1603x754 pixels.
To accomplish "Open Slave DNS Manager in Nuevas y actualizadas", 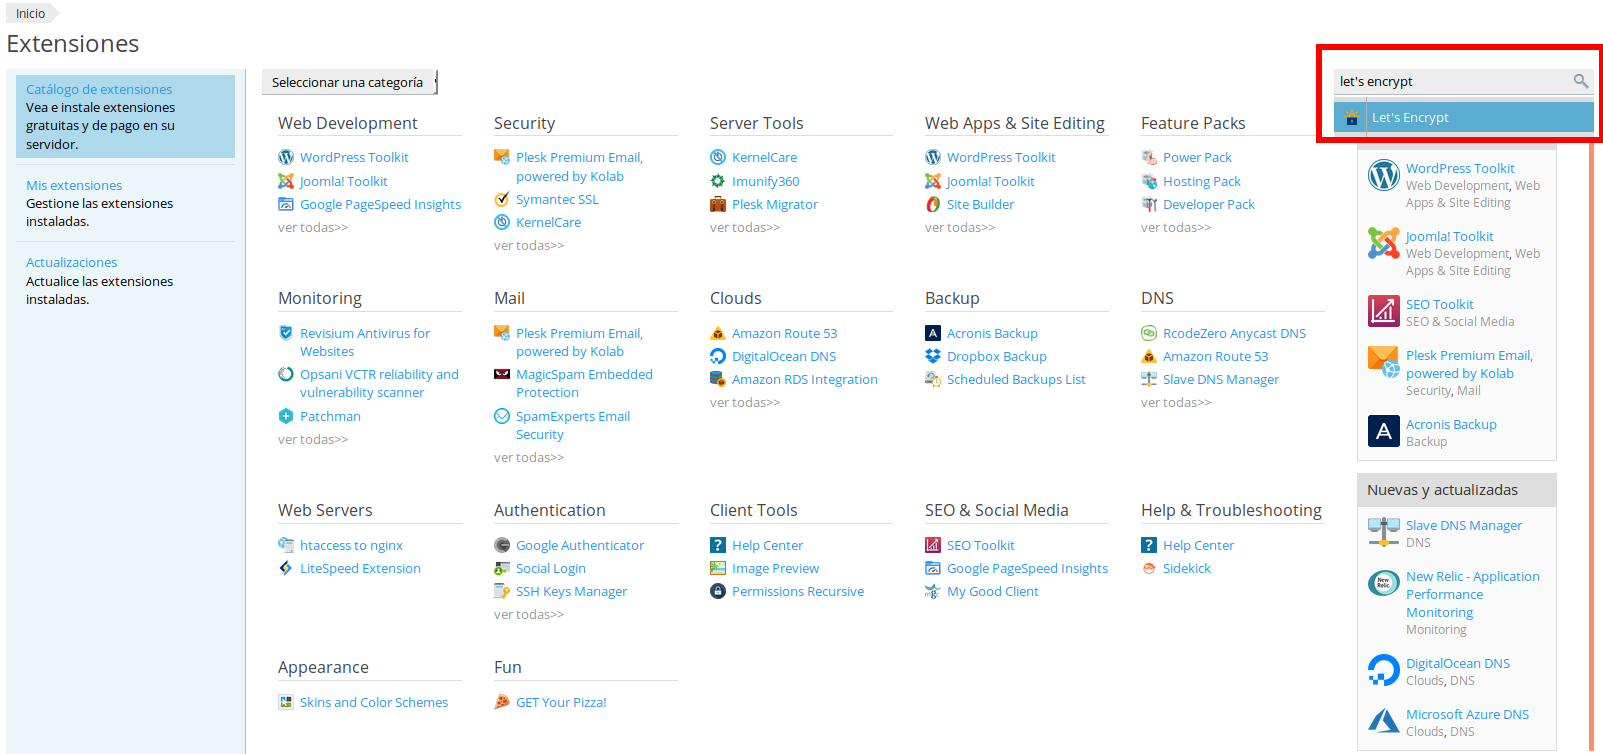I will [1464, 525].
